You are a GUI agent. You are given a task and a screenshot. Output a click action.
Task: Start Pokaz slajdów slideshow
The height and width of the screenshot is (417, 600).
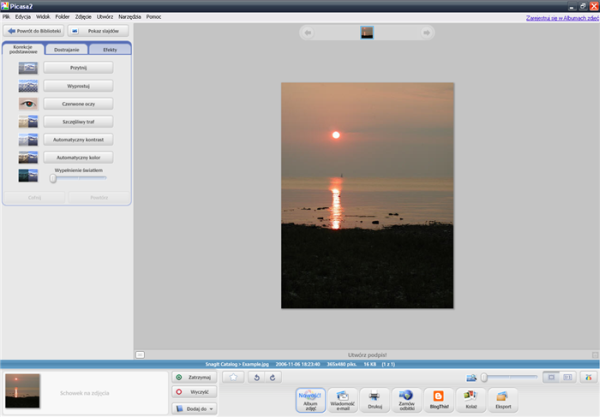point(98,31)
